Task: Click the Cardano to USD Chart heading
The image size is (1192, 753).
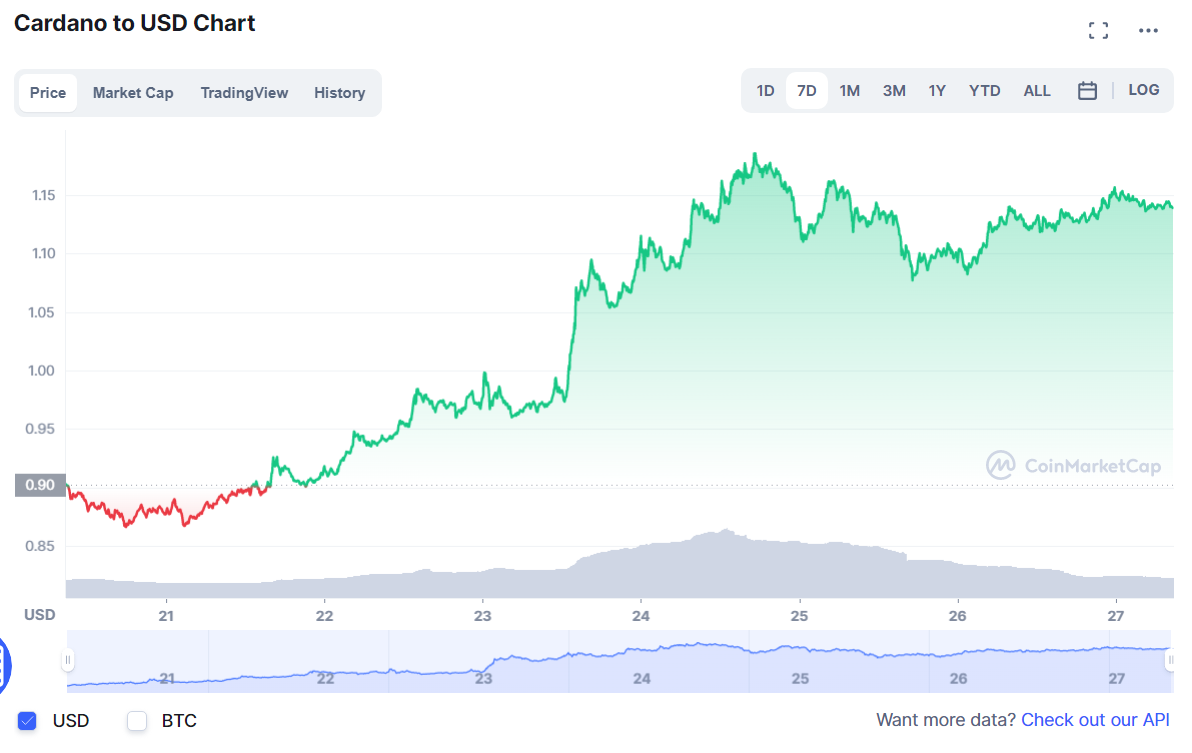Action: point(135,23)
